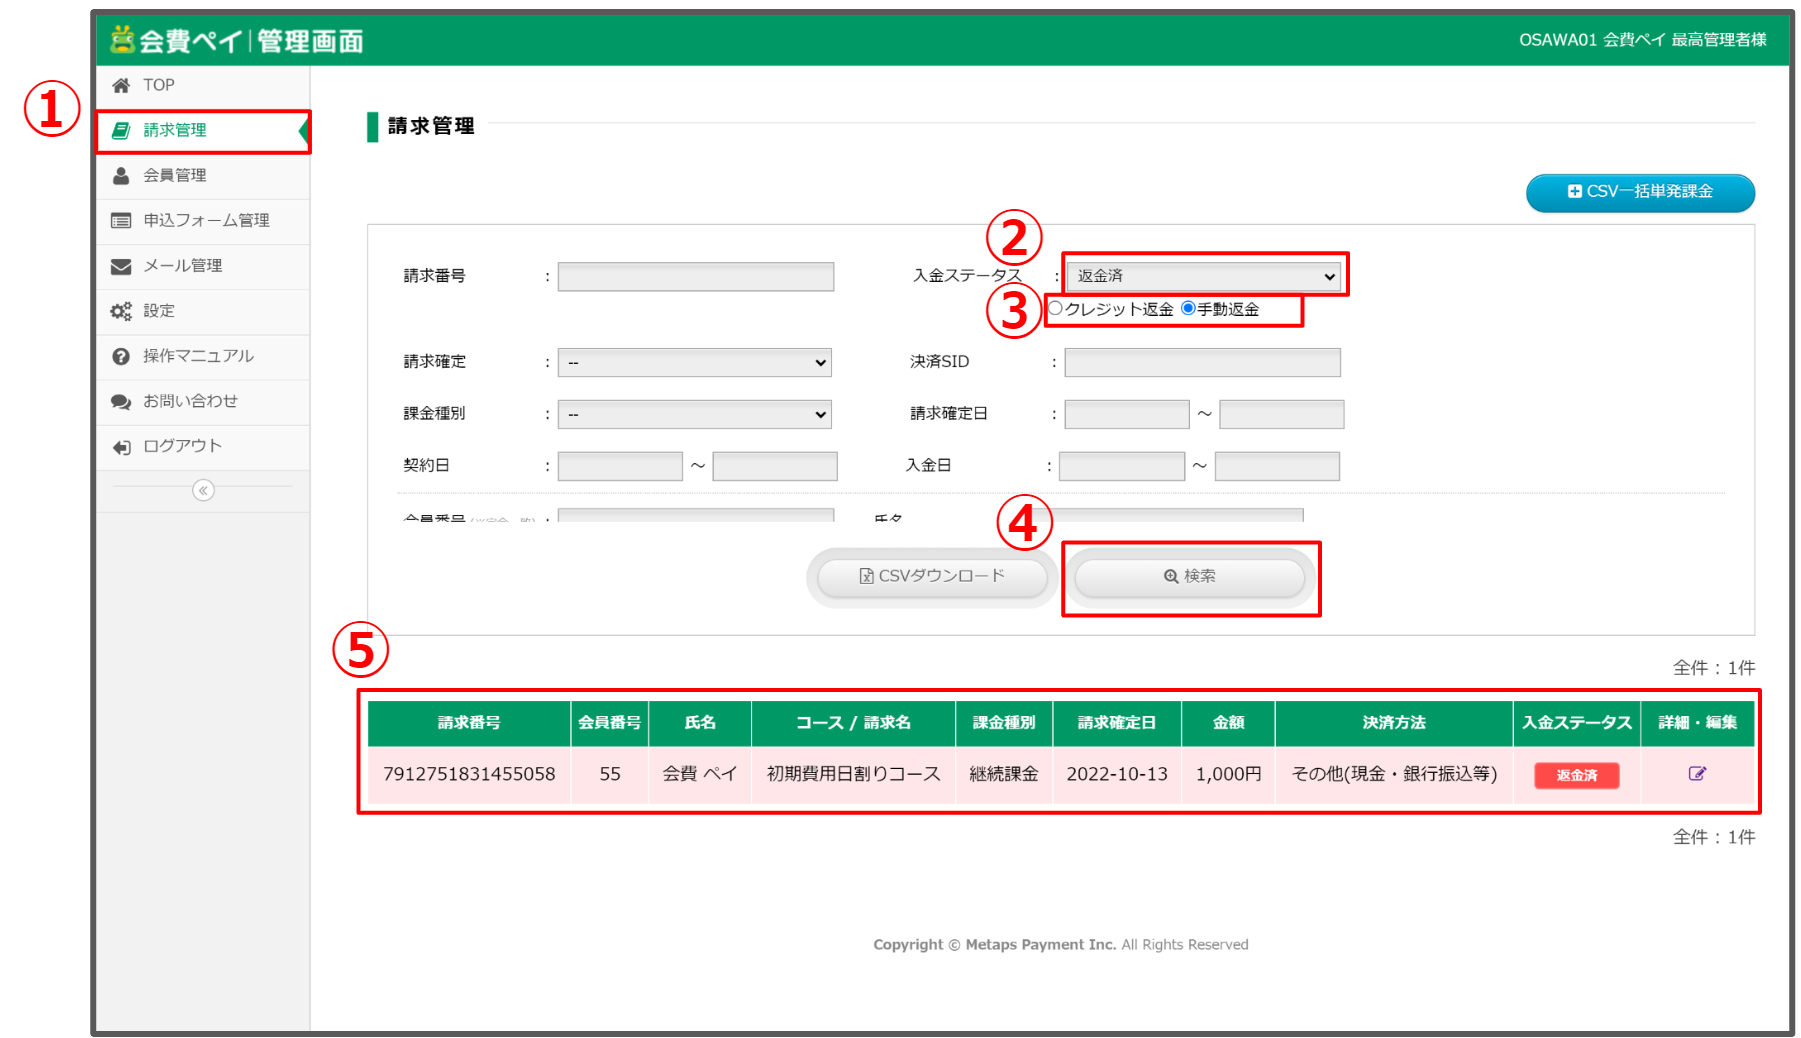Click the 操作マニュアル question mark icon
1801x1038 pixels.
121,356
